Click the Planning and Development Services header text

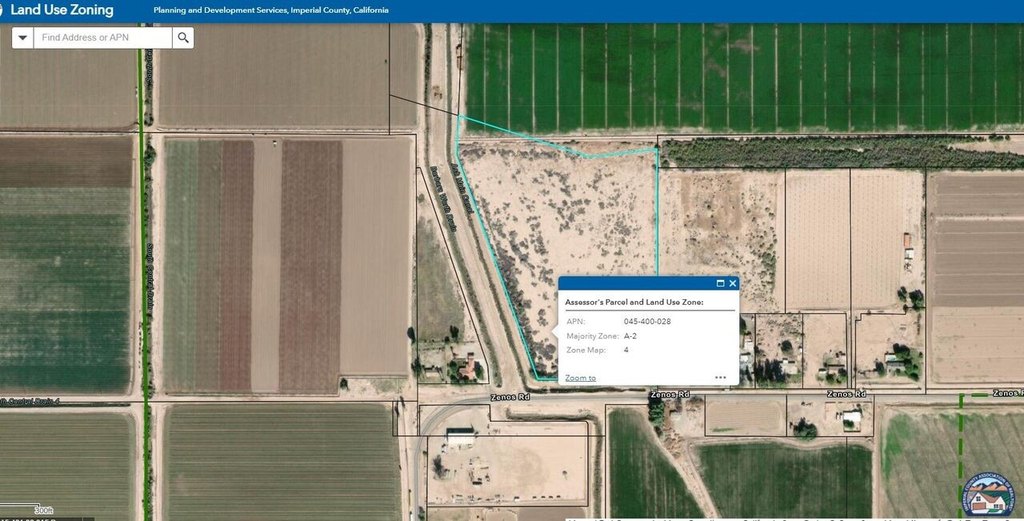pyautogui.click(x=271, y=12)
